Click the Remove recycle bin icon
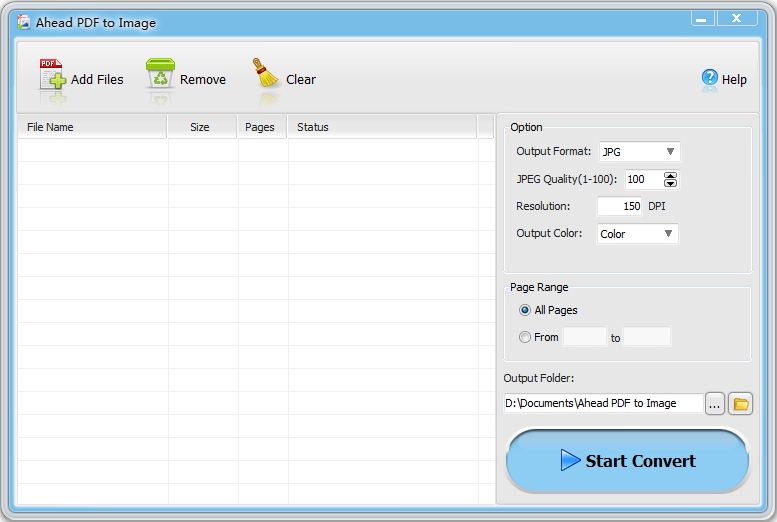The image size is (777, 522). click(x=160, y=77)
